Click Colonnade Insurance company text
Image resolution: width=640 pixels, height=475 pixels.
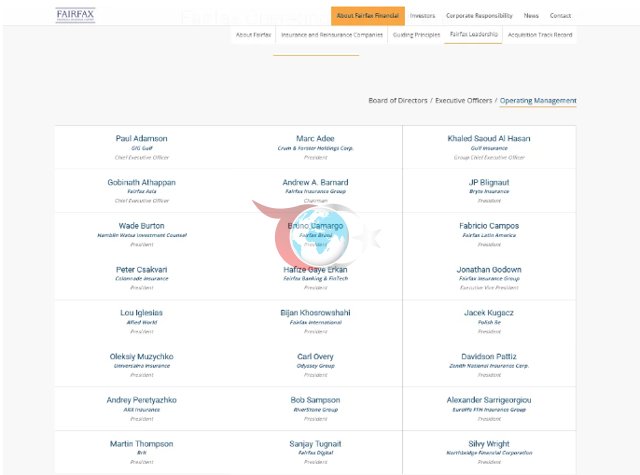[x=142, y=278]
